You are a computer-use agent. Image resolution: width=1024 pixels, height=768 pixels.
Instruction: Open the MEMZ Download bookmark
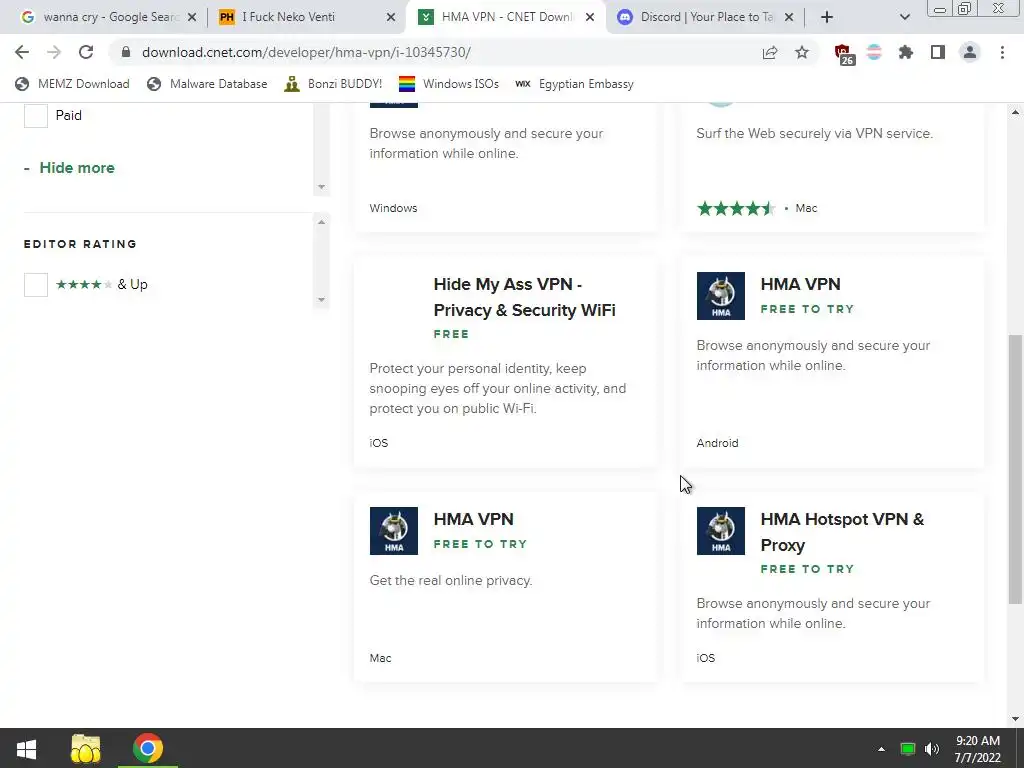point(72,84)
